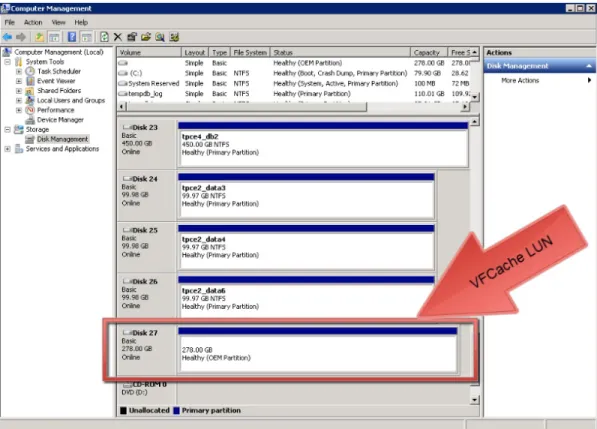Select Task Scheduler in tree
This screenshot has height=429, width=597.
pos(59,71)
